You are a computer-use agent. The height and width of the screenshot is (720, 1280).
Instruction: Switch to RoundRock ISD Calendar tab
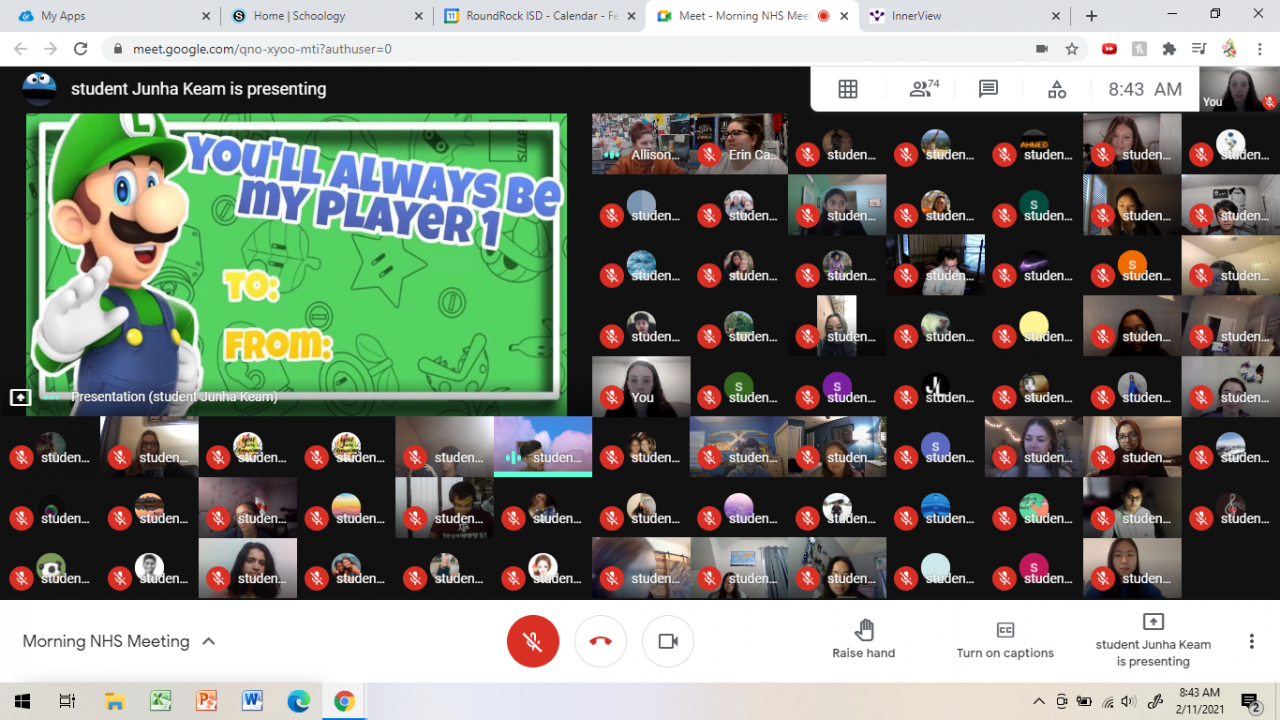click(x=540, y=16)
